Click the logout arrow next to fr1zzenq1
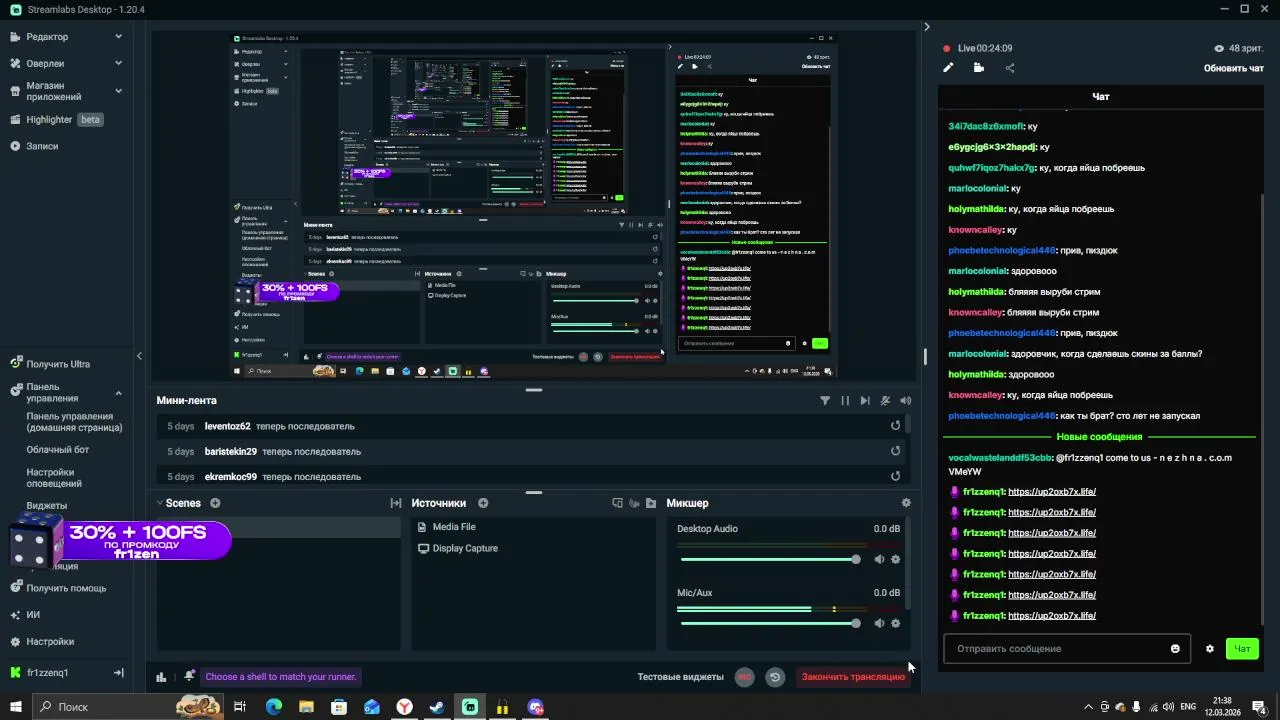The image size is (1280, 720). coord(118,673)
